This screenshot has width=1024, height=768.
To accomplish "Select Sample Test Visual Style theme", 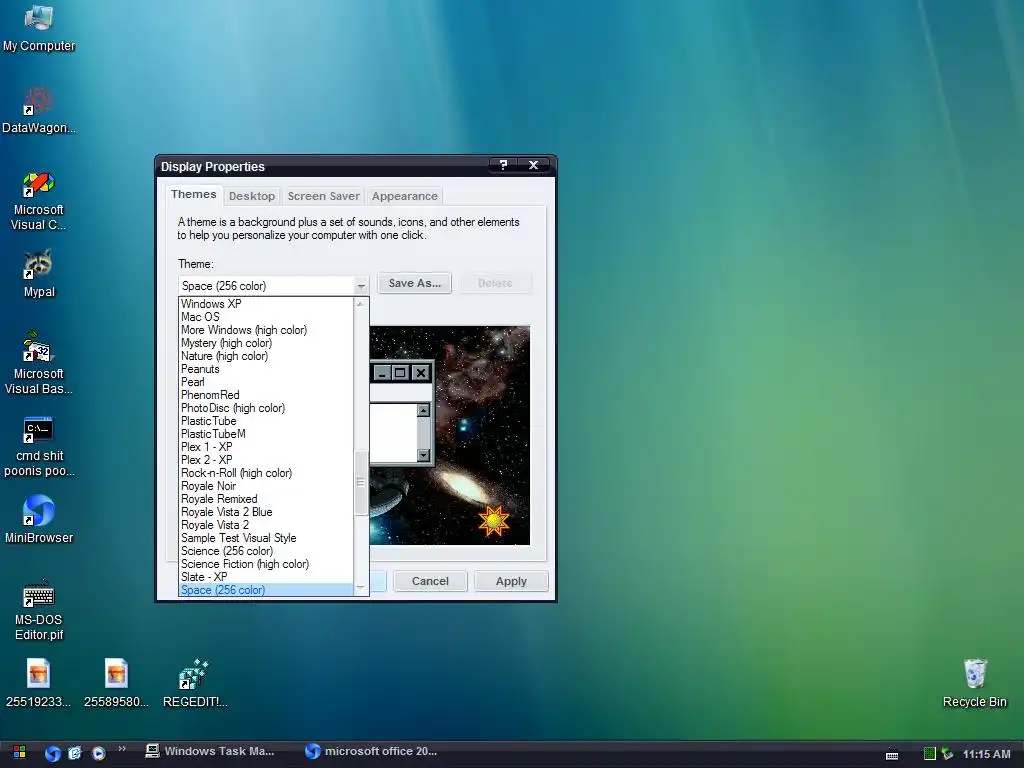I will 266,538.
